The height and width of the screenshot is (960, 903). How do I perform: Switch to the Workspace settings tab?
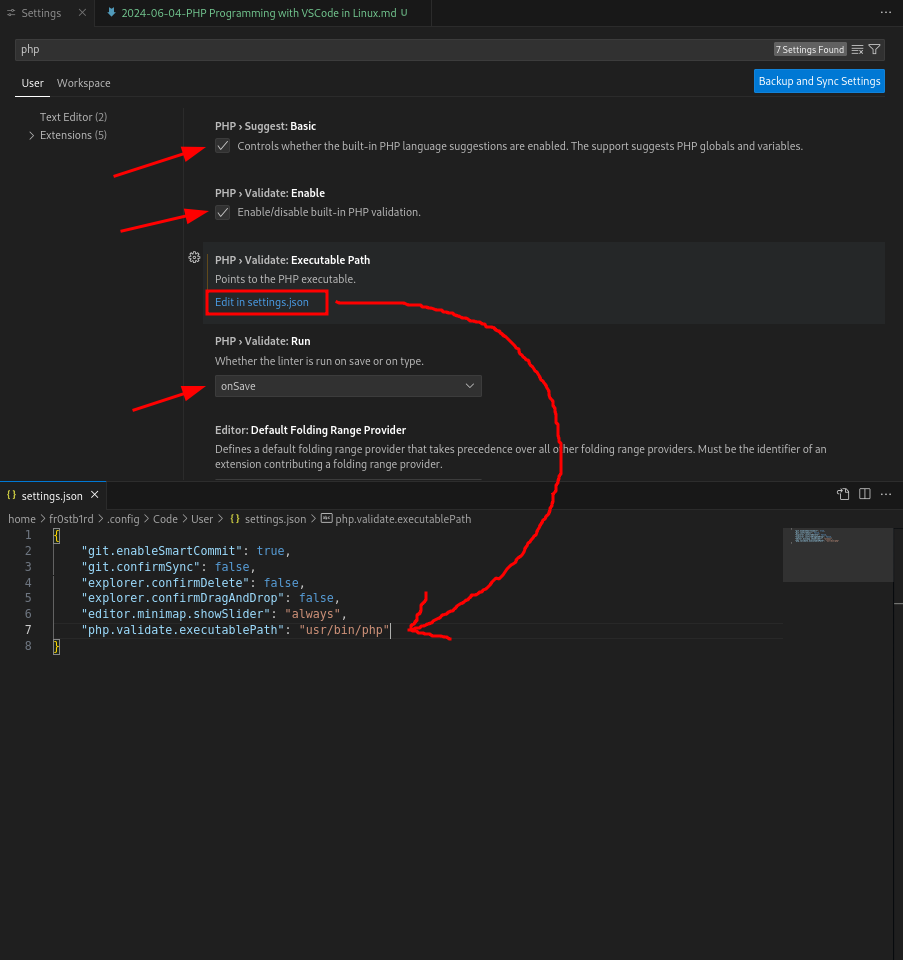coord(83,83)
